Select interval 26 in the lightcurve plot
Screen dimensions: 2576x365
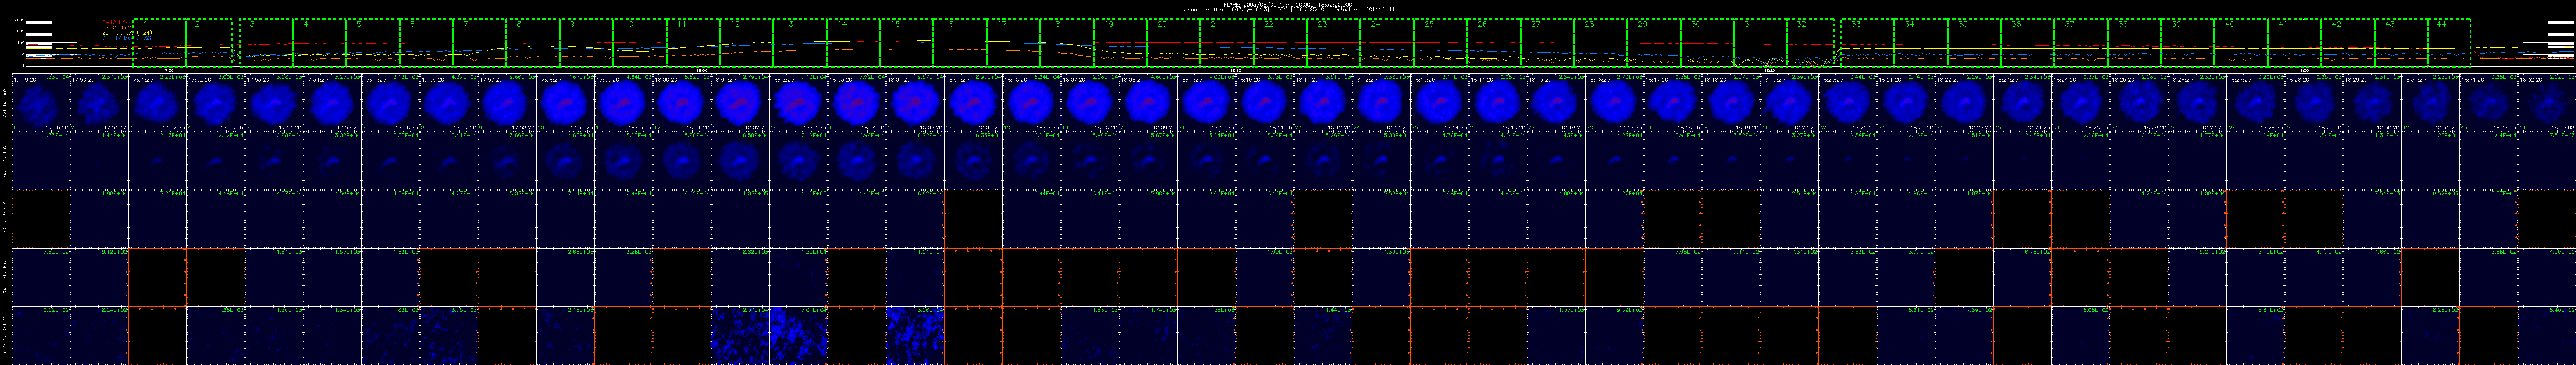tap(1494, 43)
